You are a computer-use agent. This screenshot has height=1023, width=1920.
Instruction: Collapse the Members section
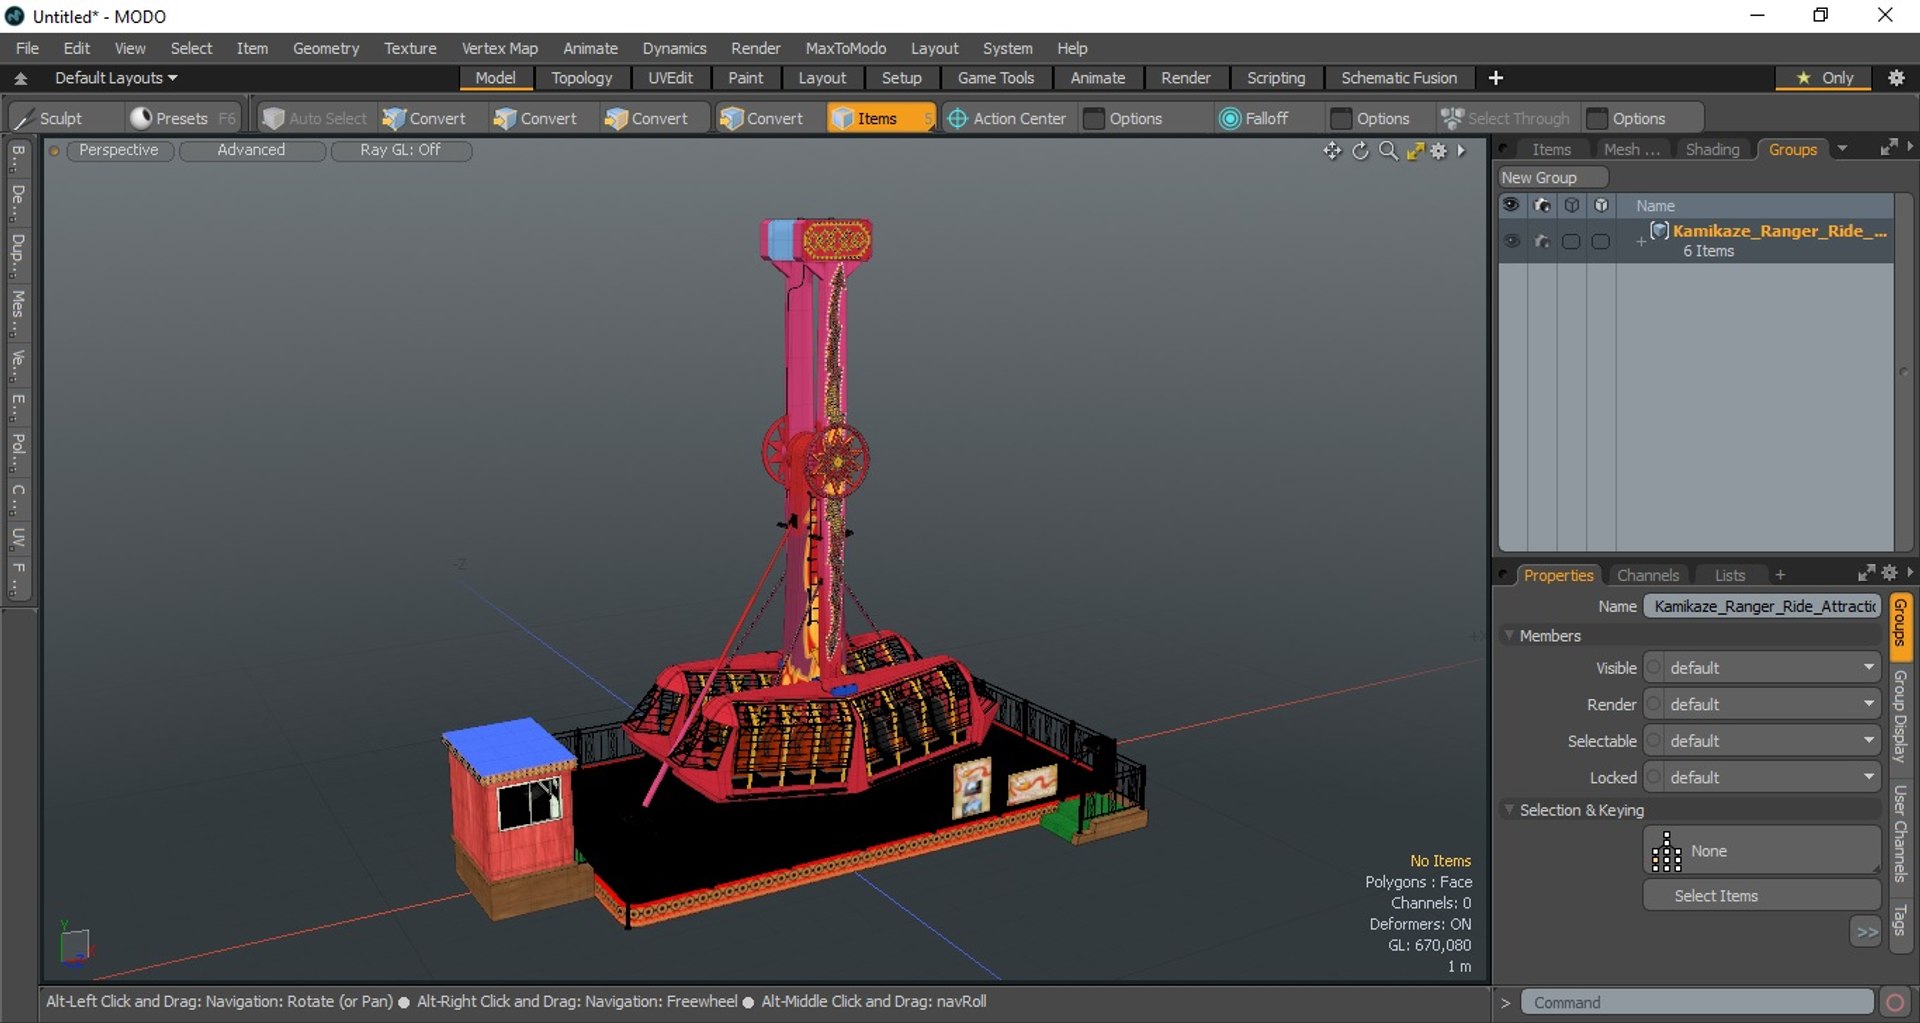pos(1509,635)
